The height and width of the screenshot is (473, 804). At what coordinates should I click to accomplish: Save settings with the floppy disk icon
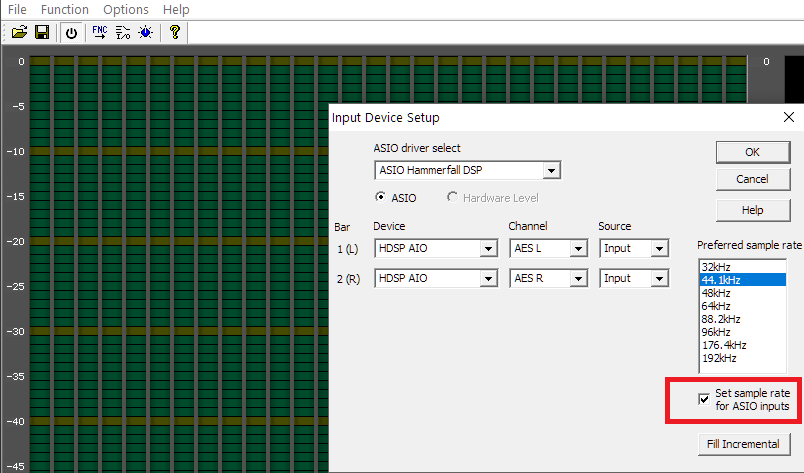pos(42,32)
